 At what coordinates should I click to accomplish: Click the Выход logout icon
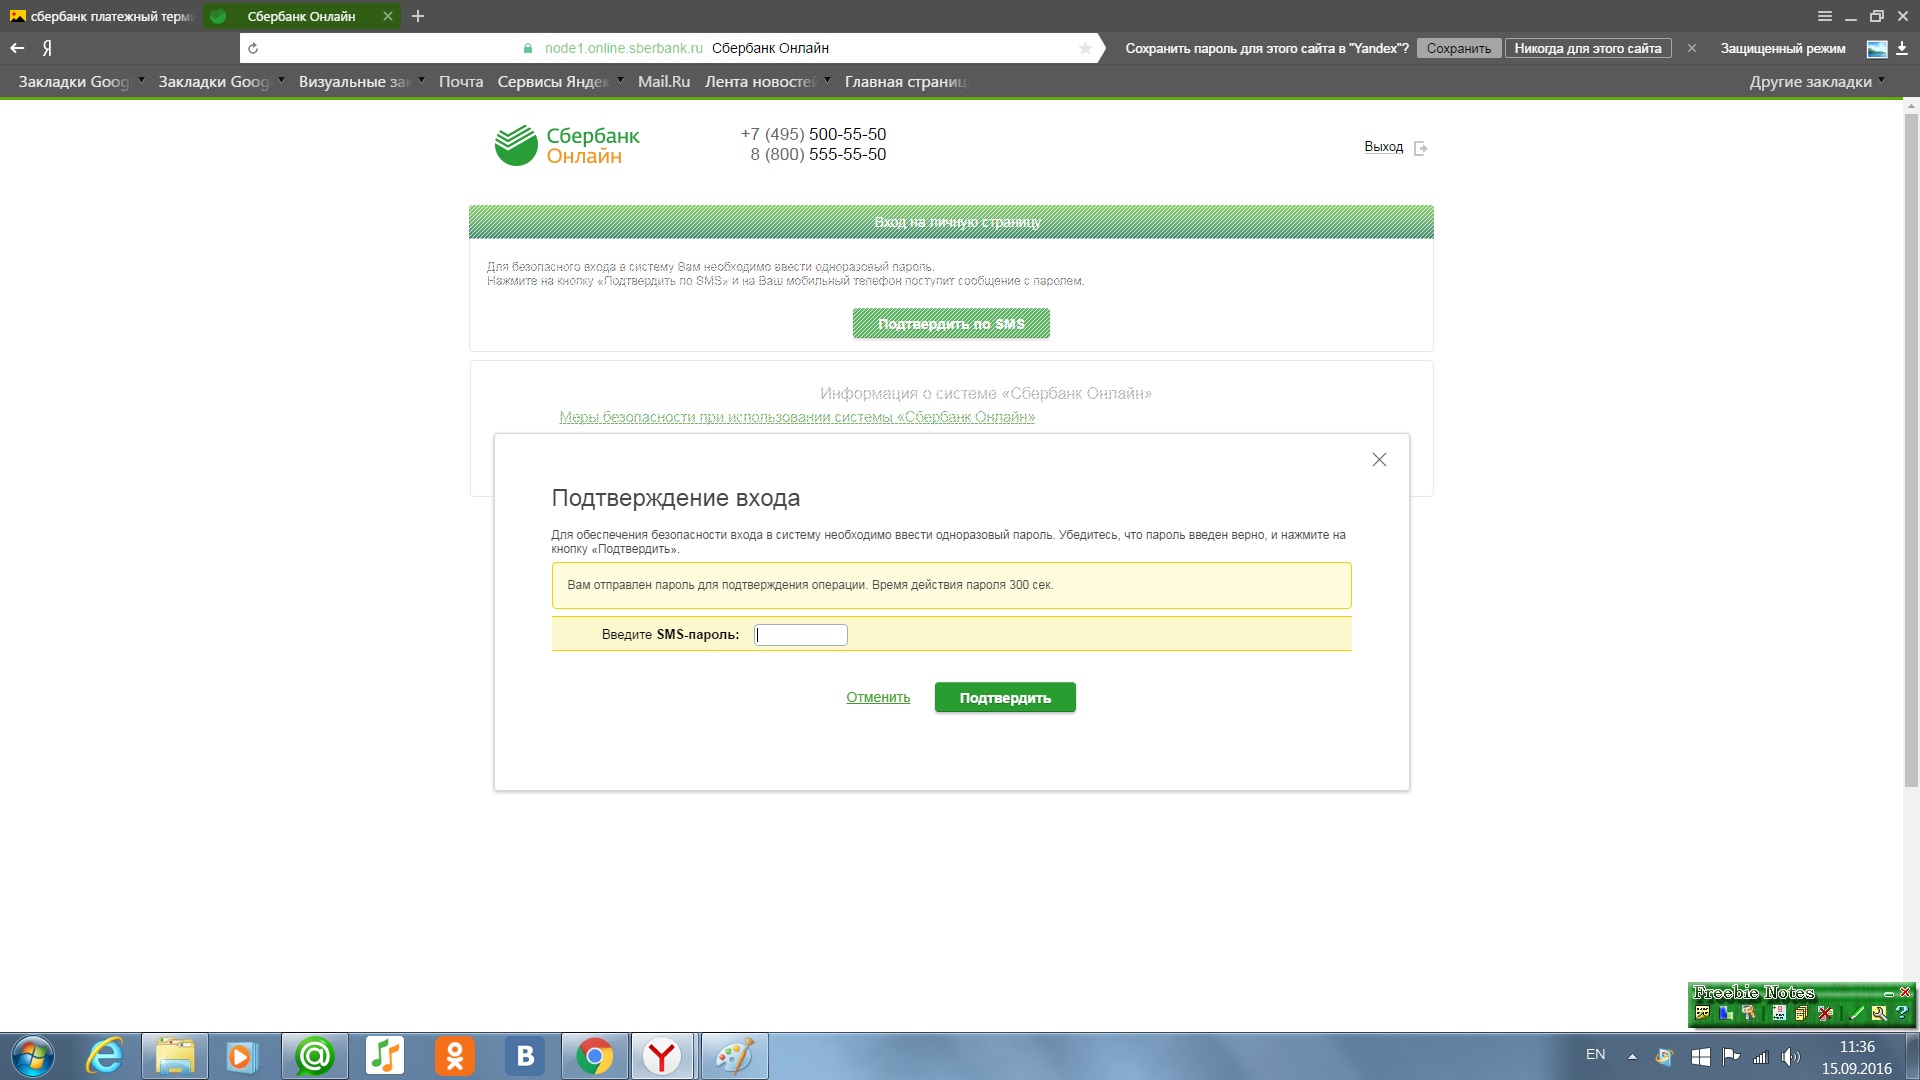(1420, 148)
